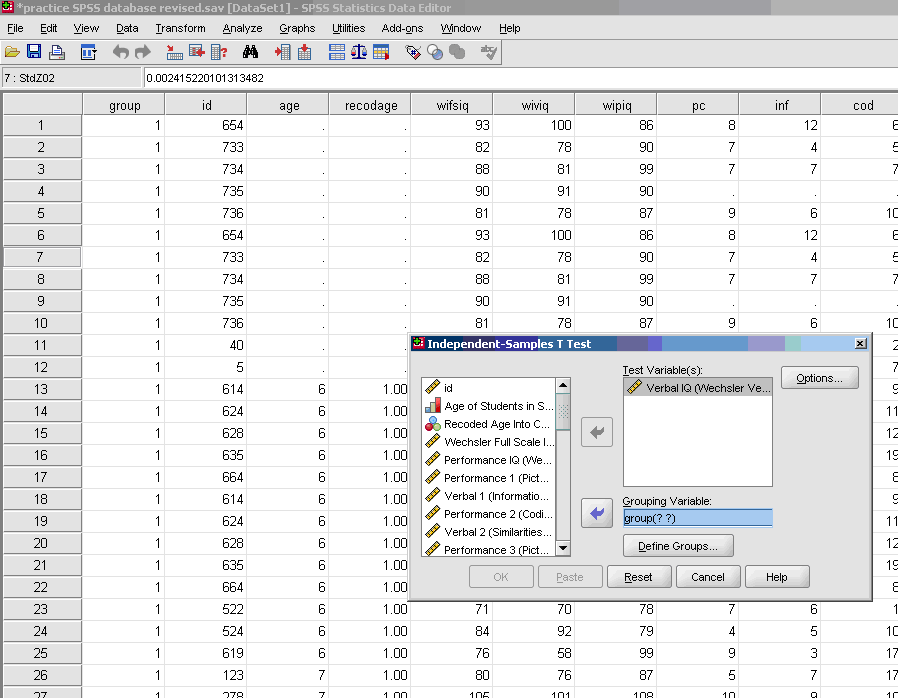Click the Grouping Variable field showing group(? ?)
This screenshot has height=698, width=898.
tap(697, 518)
